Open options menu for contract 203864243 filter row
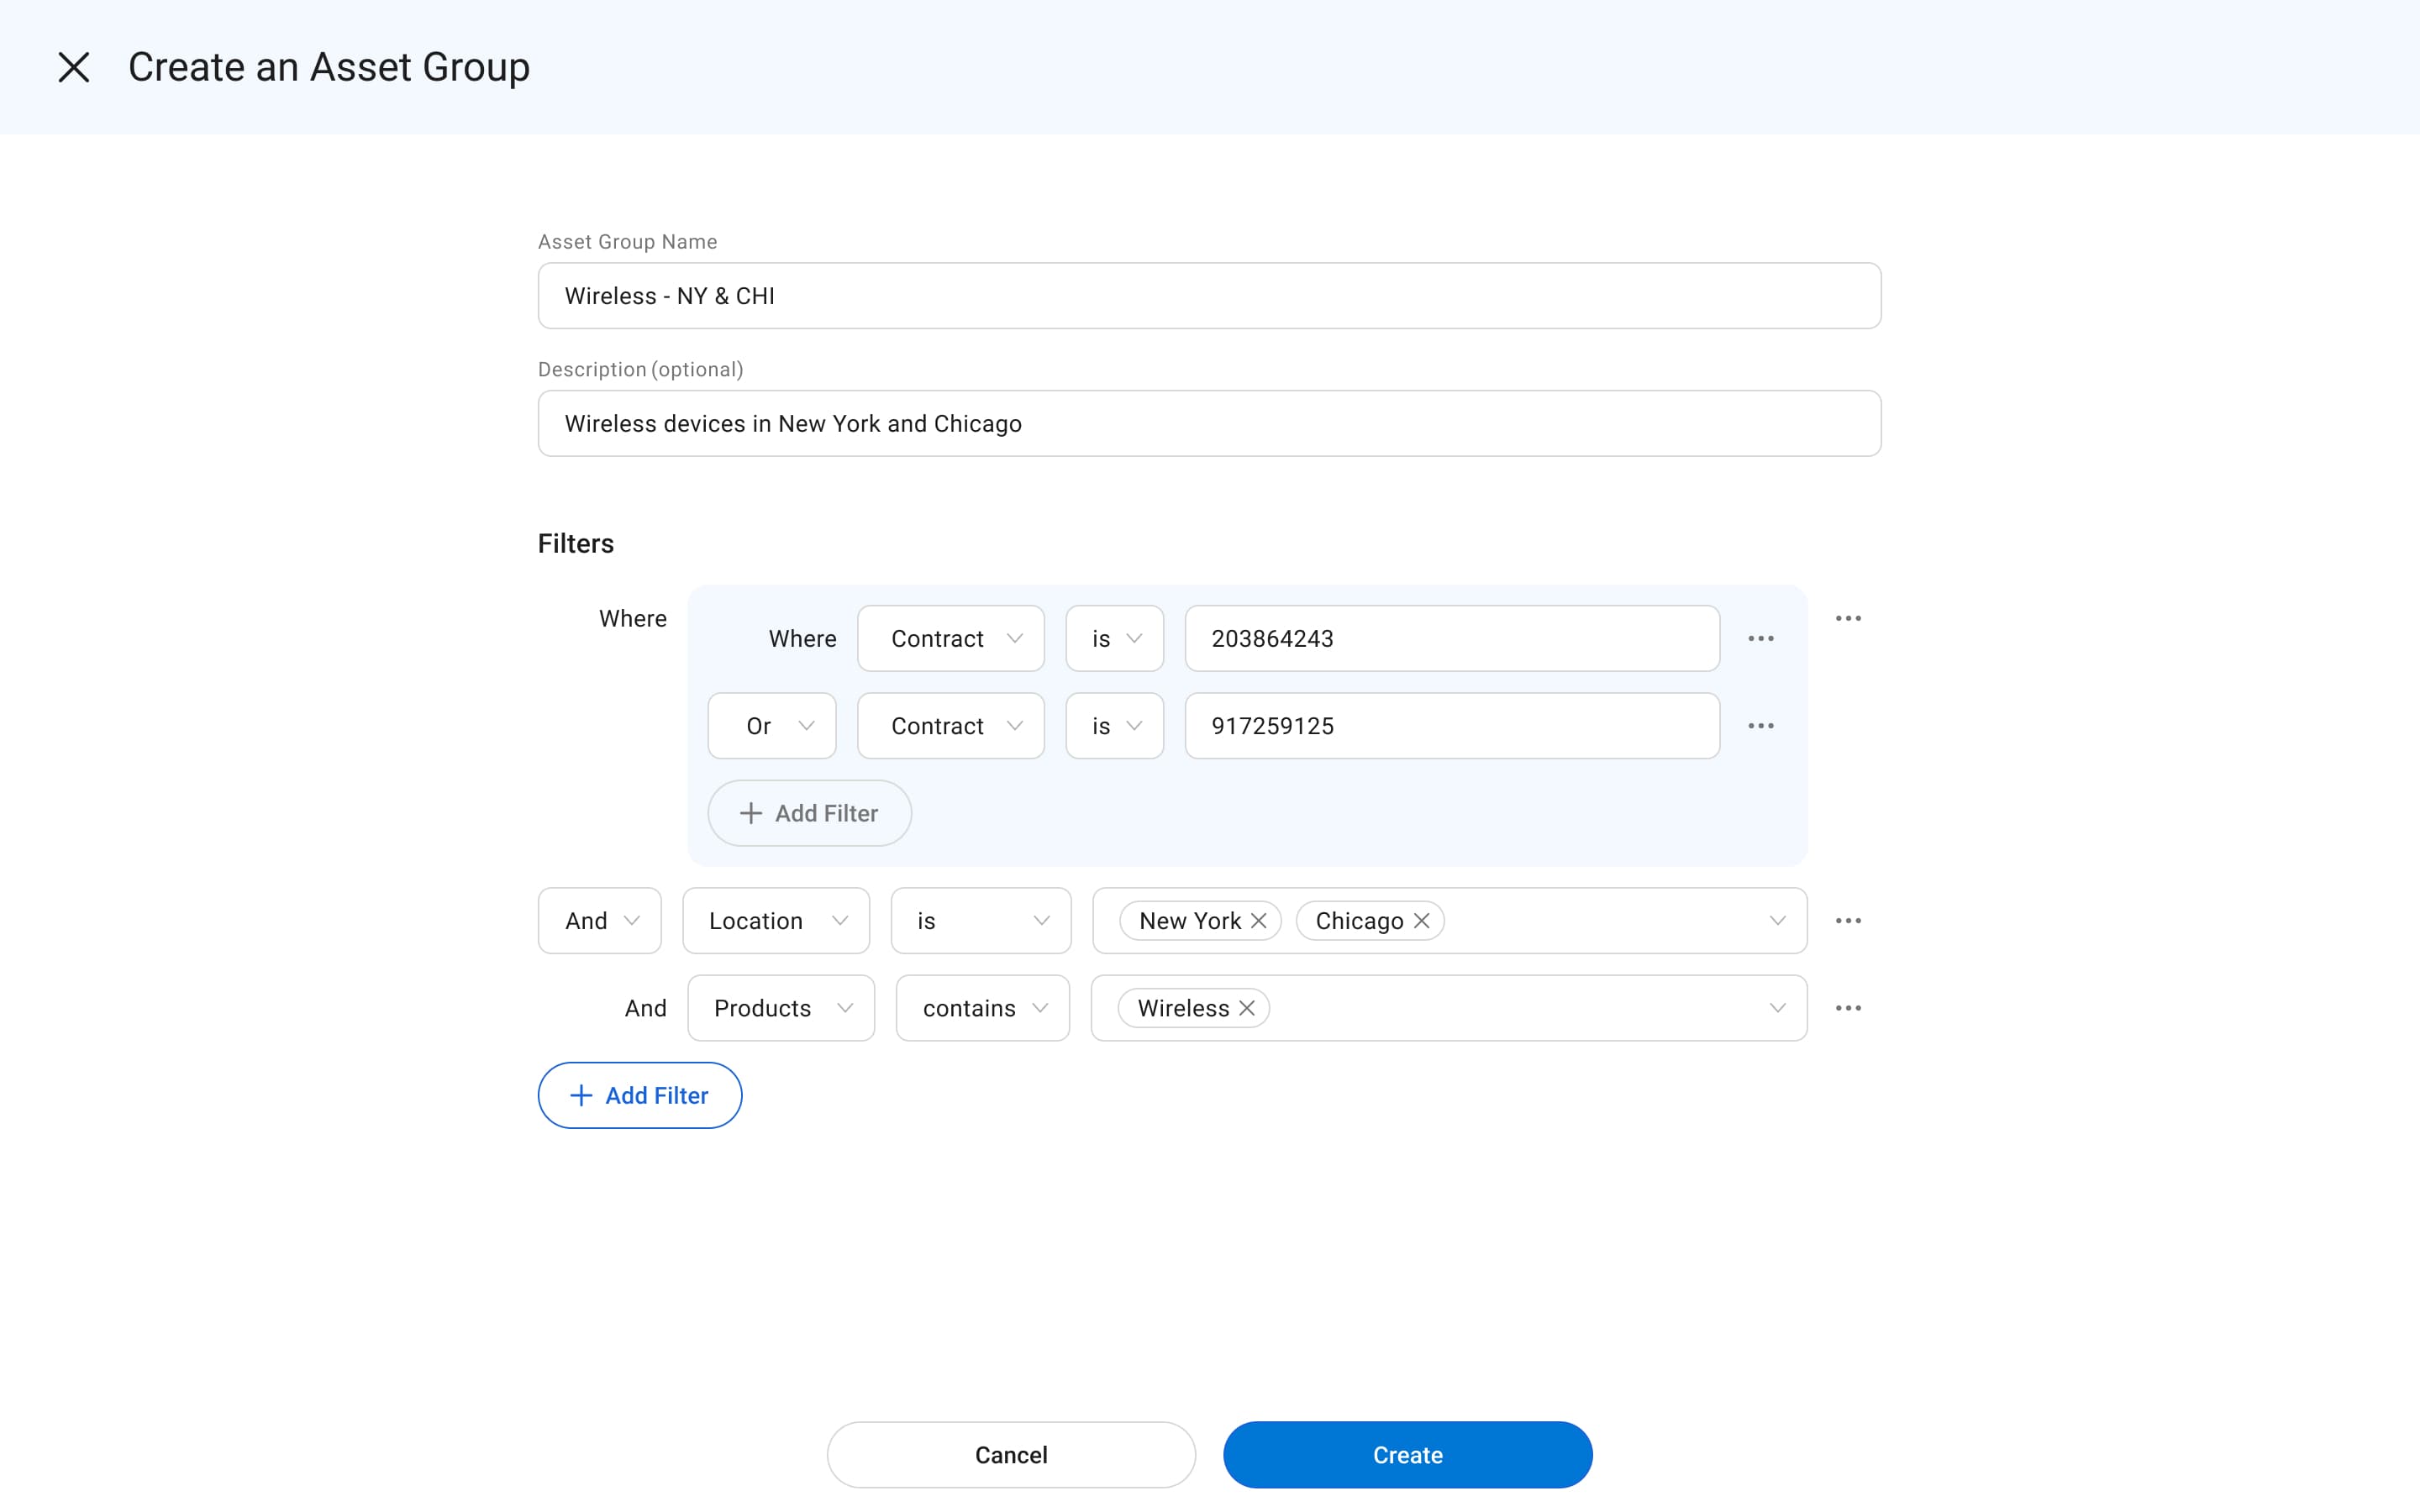The image size is (2420, 1512). click(1760, 638)
